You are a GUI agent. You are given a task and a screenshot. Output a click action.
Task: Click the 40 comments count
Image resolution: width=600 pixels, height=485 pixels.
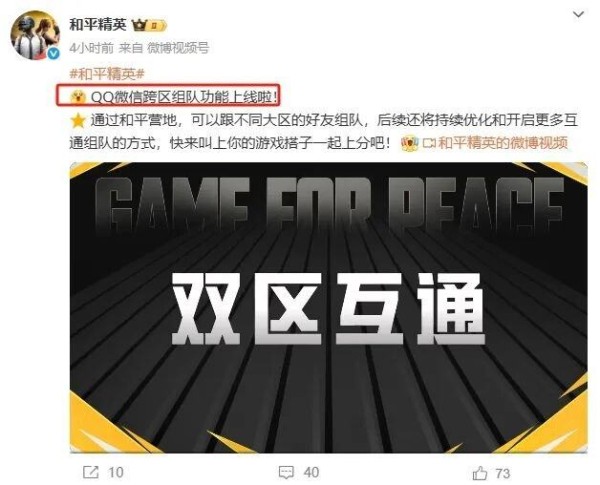tap(311, 472)
